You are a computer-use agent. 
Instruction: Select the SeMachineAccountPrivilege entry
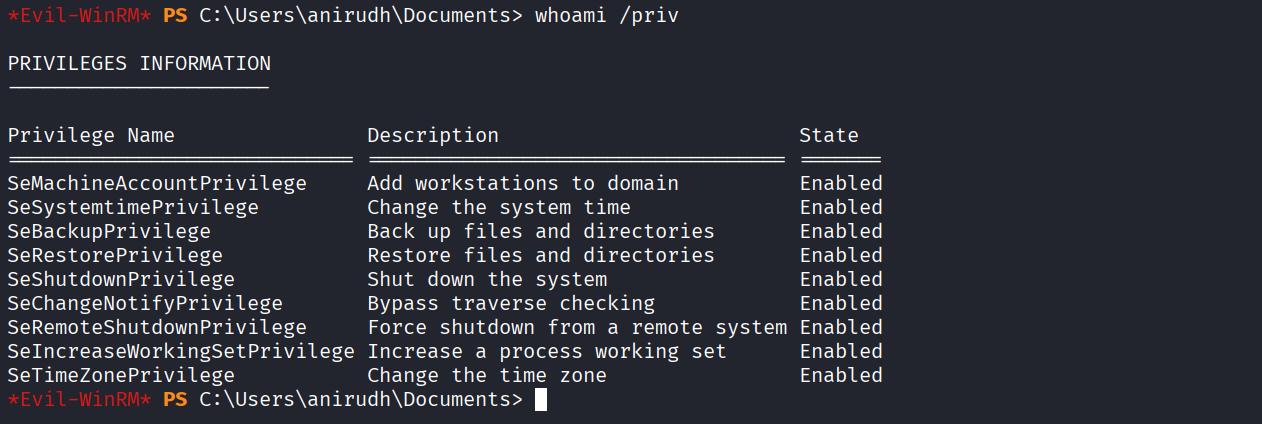157,184
